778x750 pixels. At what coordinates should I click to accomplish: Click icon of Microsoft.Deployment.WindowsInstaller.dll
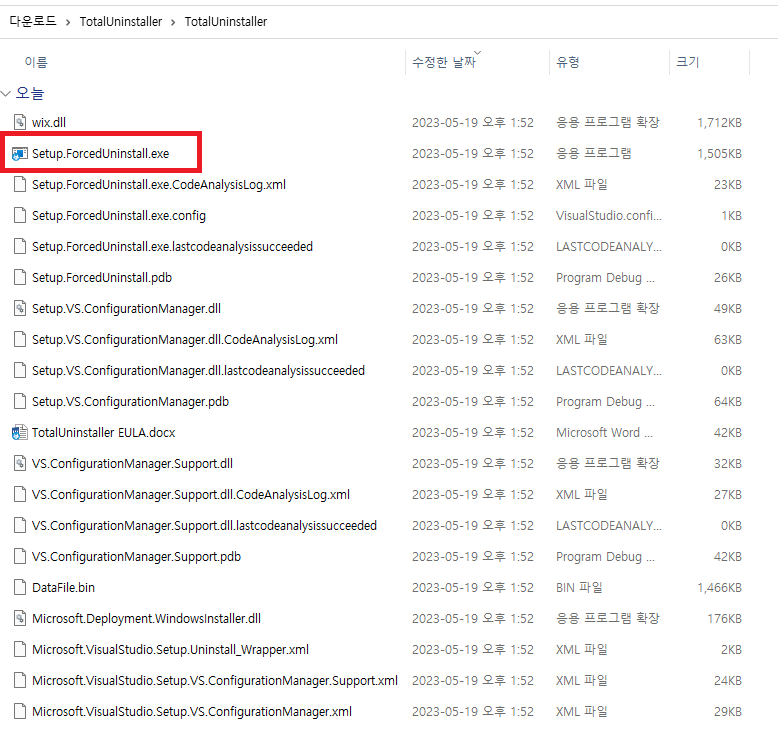point(20,618)
